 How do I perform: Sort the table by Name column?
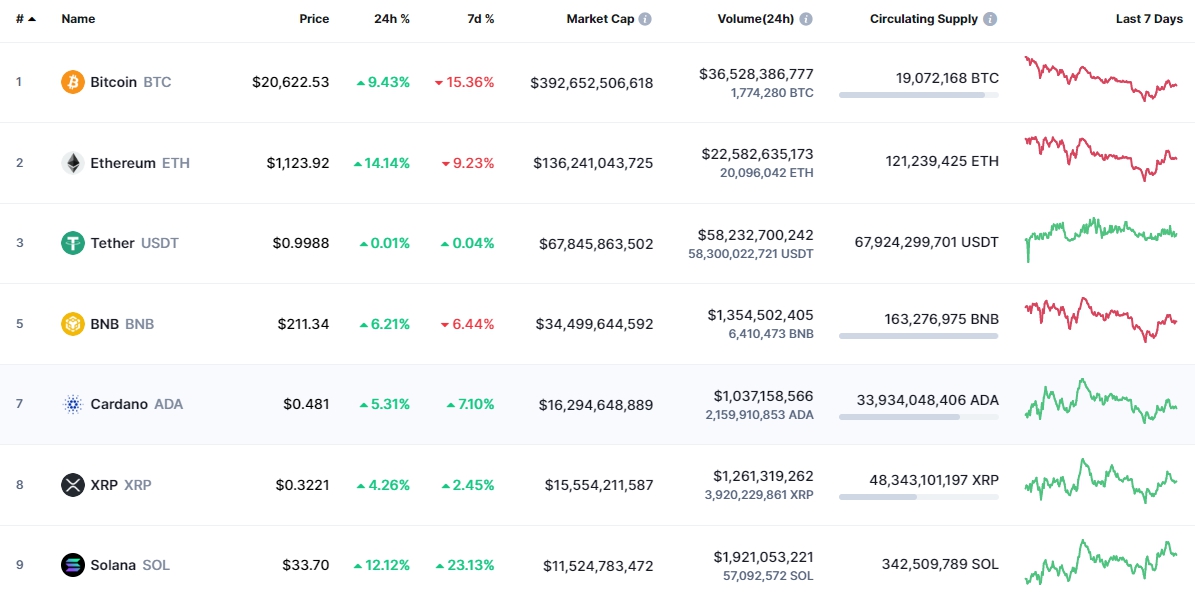coord(78,19)
